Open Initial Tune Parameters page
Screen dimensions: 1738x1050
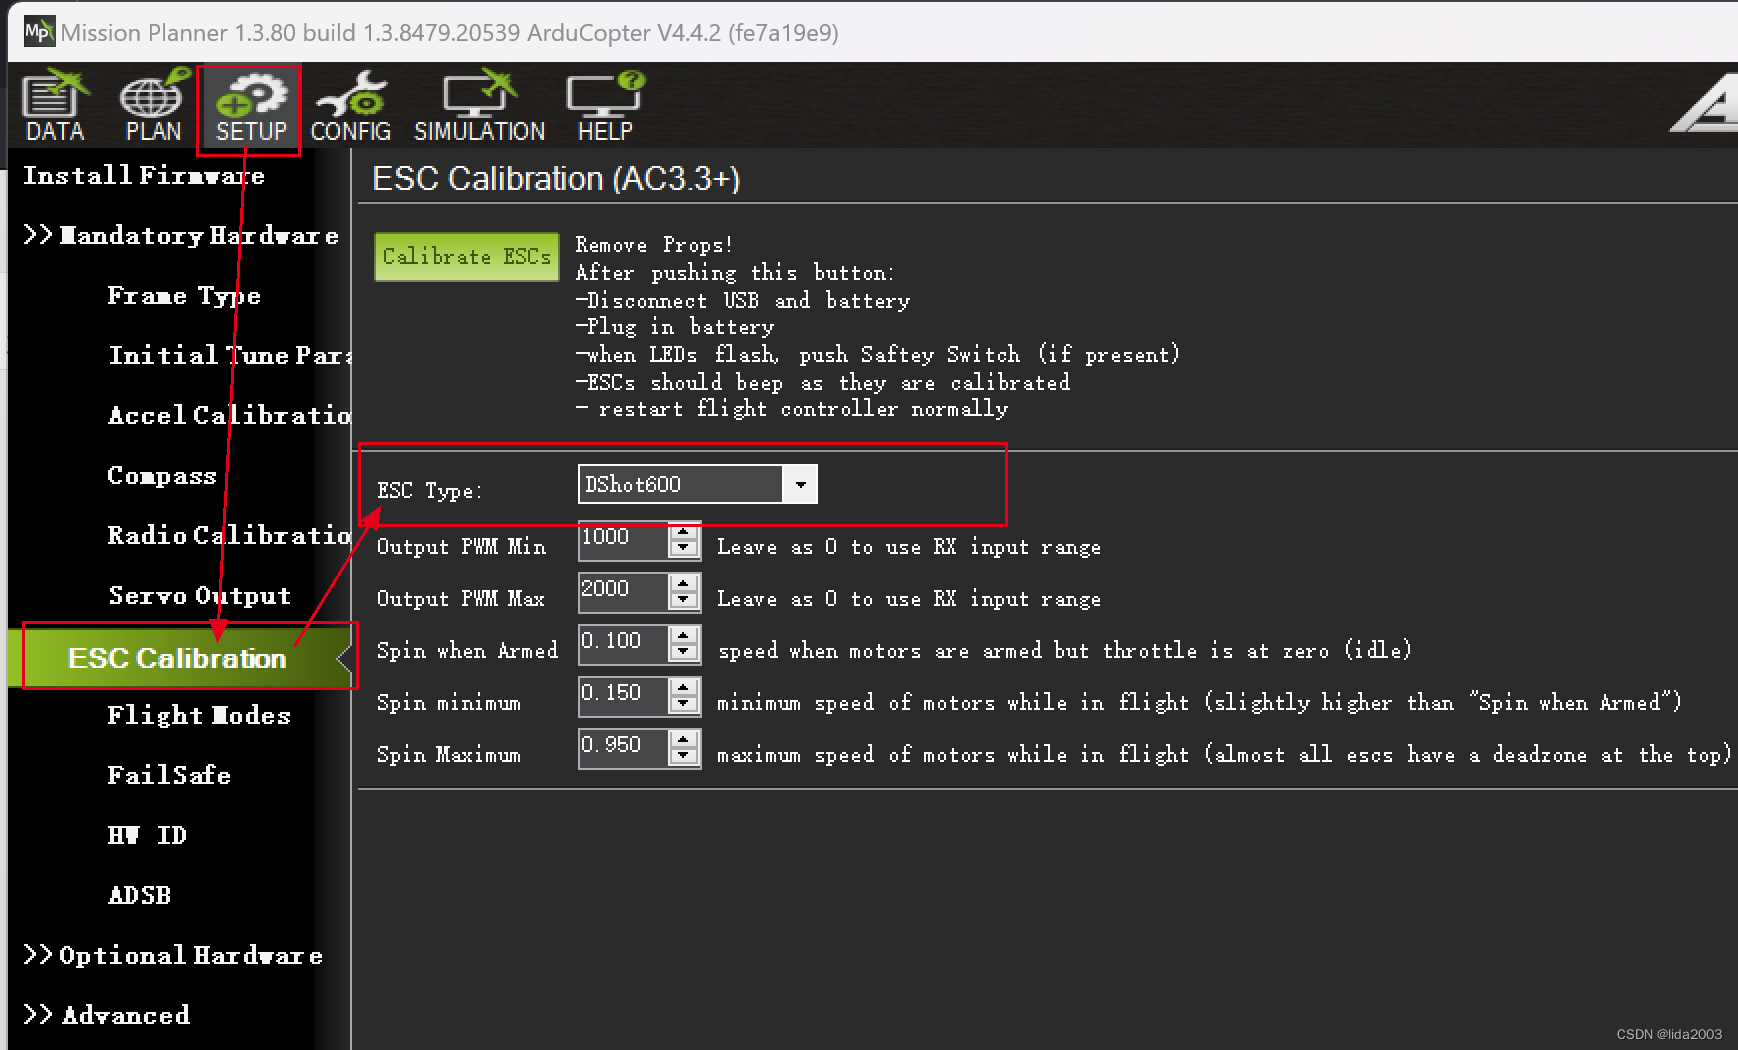pos(230,356)
